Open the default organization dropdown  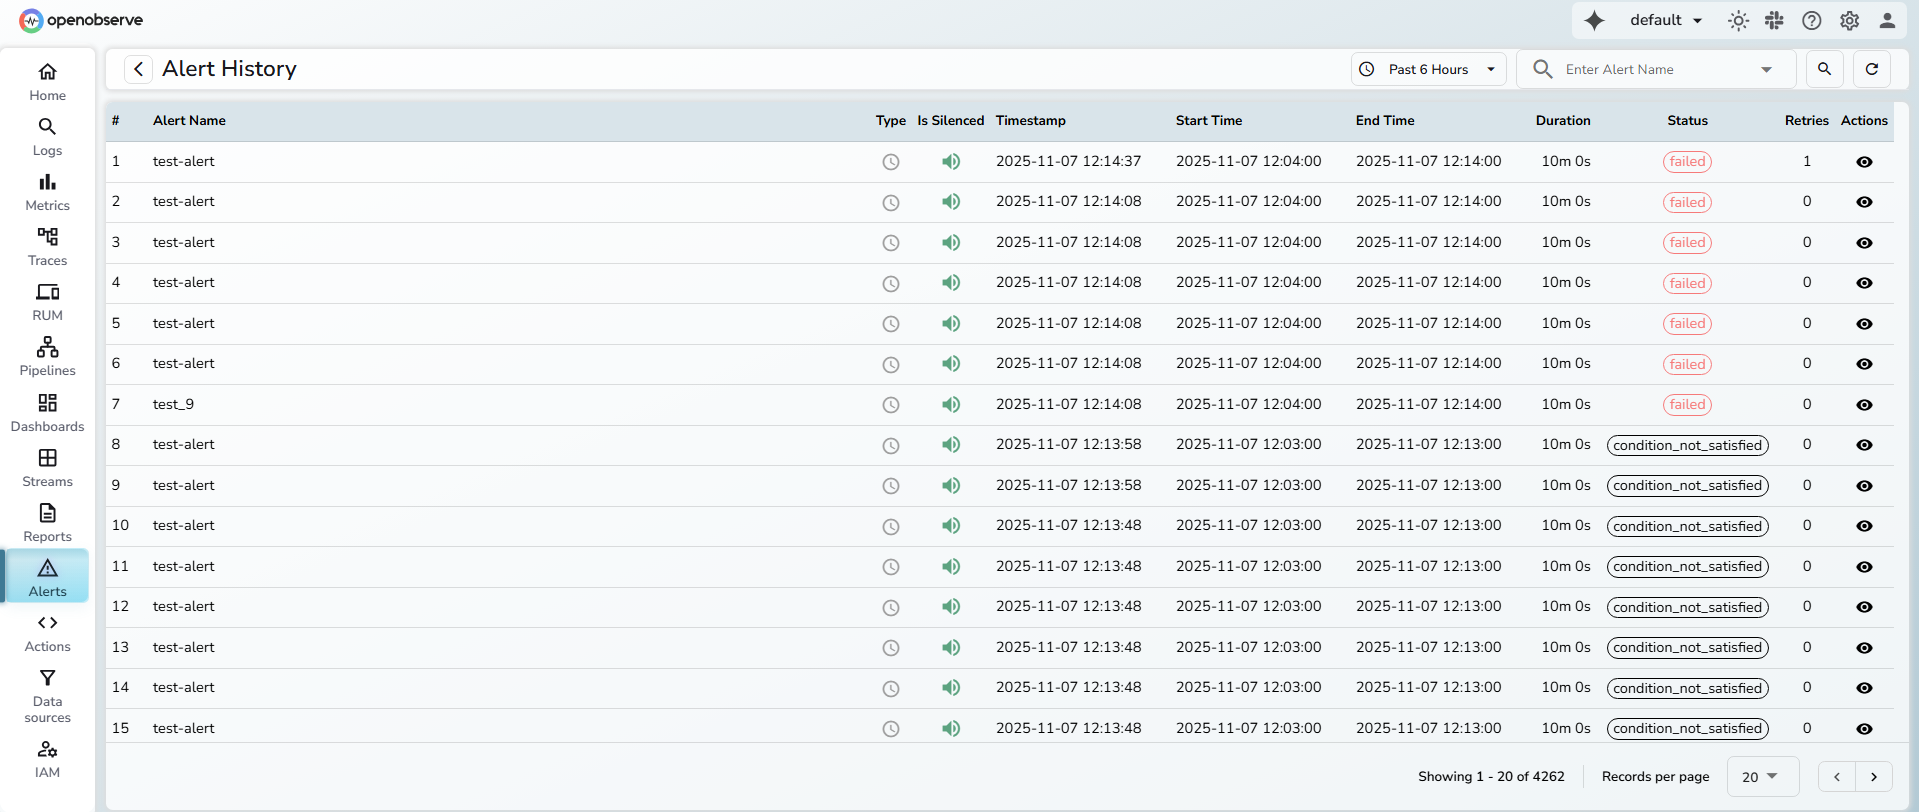point(1665,21)
